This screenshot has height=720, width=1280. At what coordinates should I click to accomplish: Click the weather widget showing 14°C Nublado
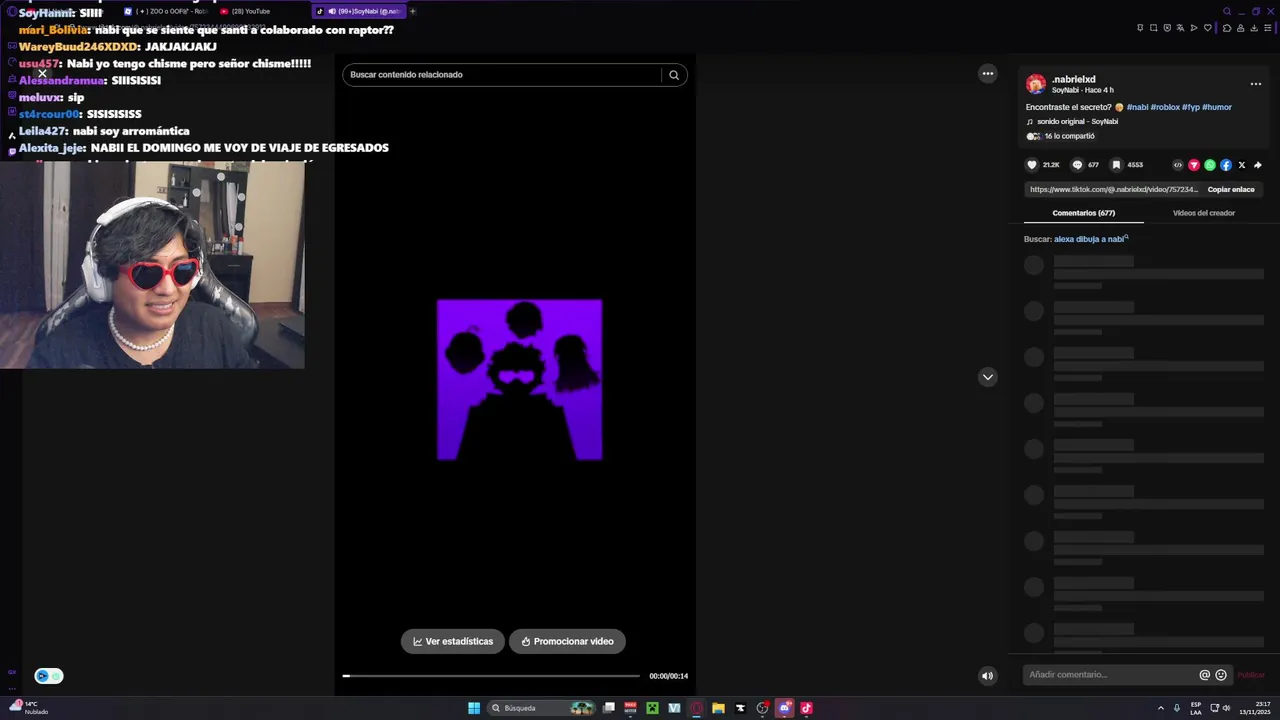point(29,708)
